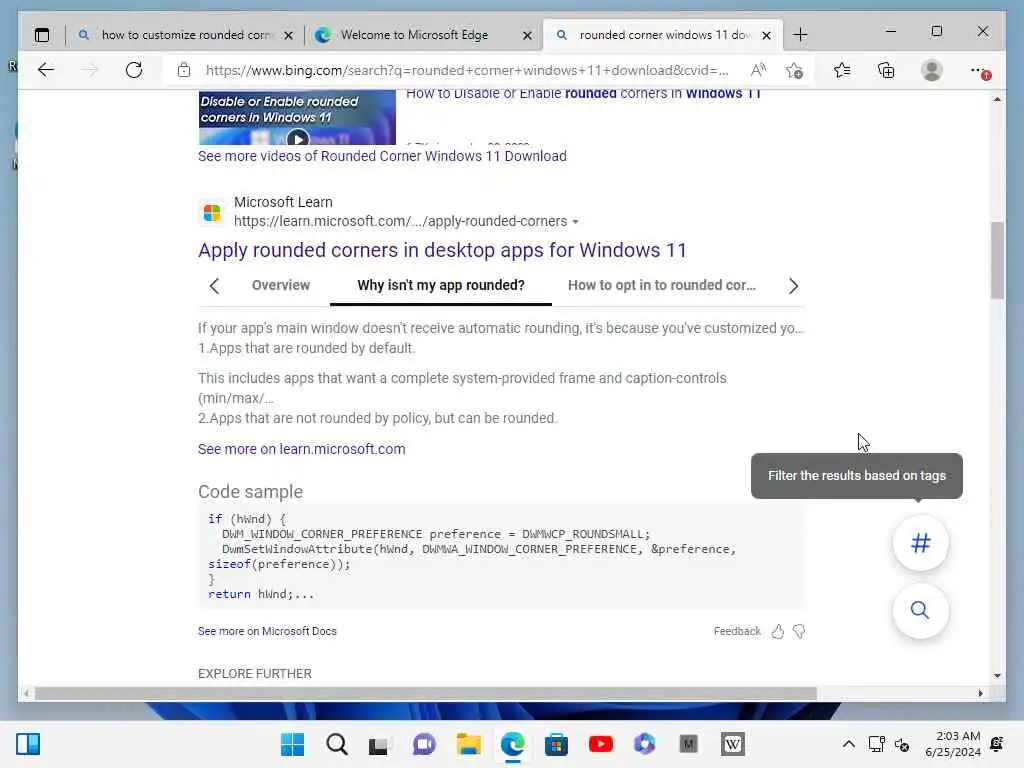Click the floating search magnifier button

click(x=920, y=610)
